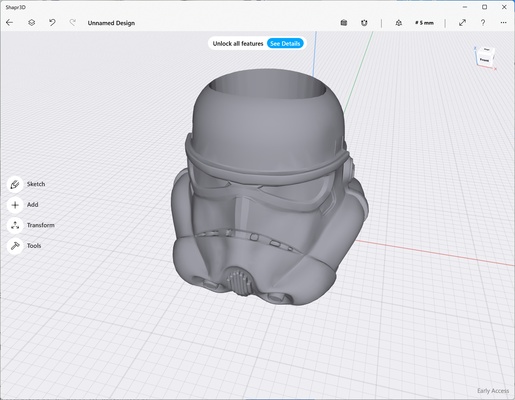The image size is (515, 400).
Task: Open the Sketch tool pencil icon
Action: [x=15, y=184]
